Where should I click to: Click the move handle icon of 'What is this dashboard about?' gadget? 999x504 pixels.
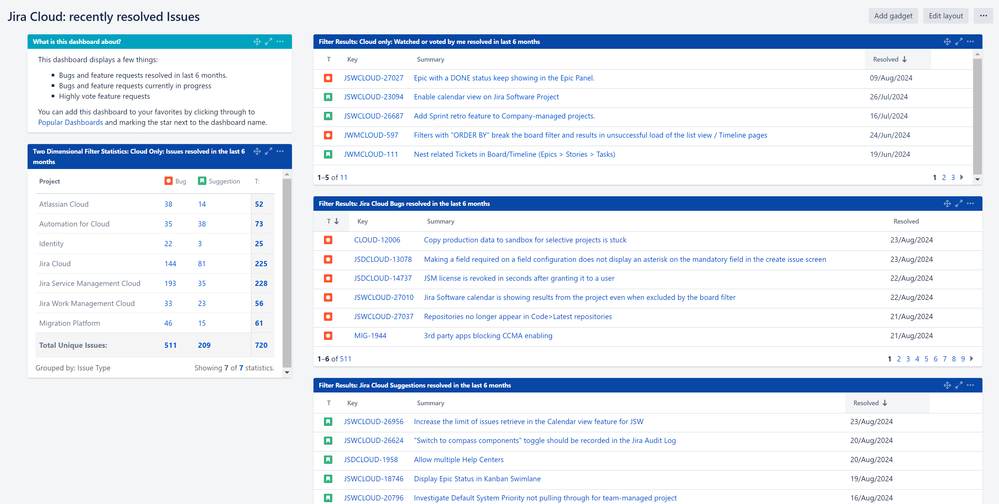coord(257,41)
